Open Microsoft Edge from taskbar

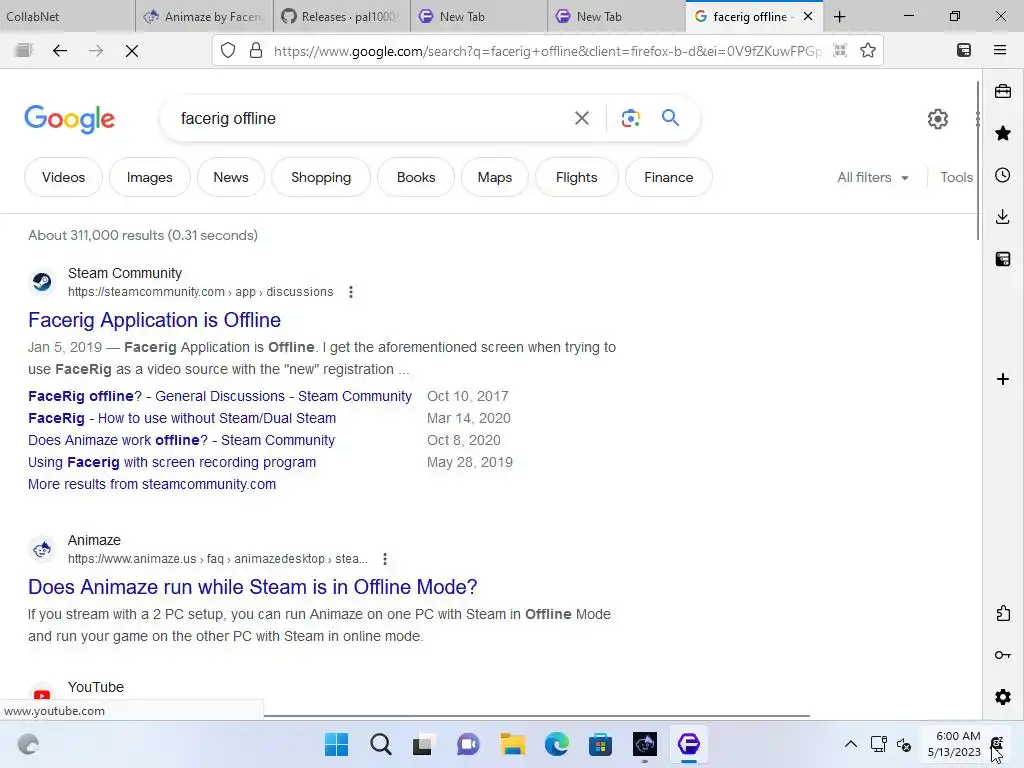[x=556, y=744]
